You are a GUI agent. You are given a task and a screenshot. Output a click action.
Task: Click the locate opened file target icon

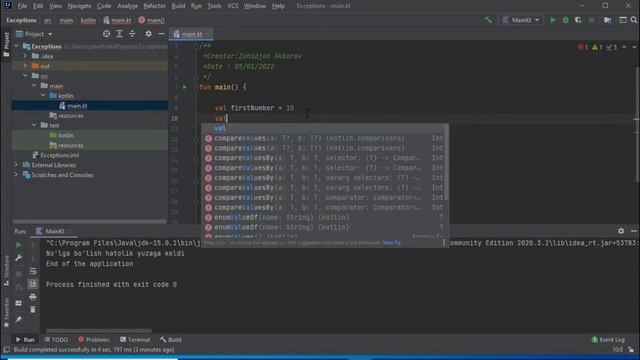(x=107, y=34)
